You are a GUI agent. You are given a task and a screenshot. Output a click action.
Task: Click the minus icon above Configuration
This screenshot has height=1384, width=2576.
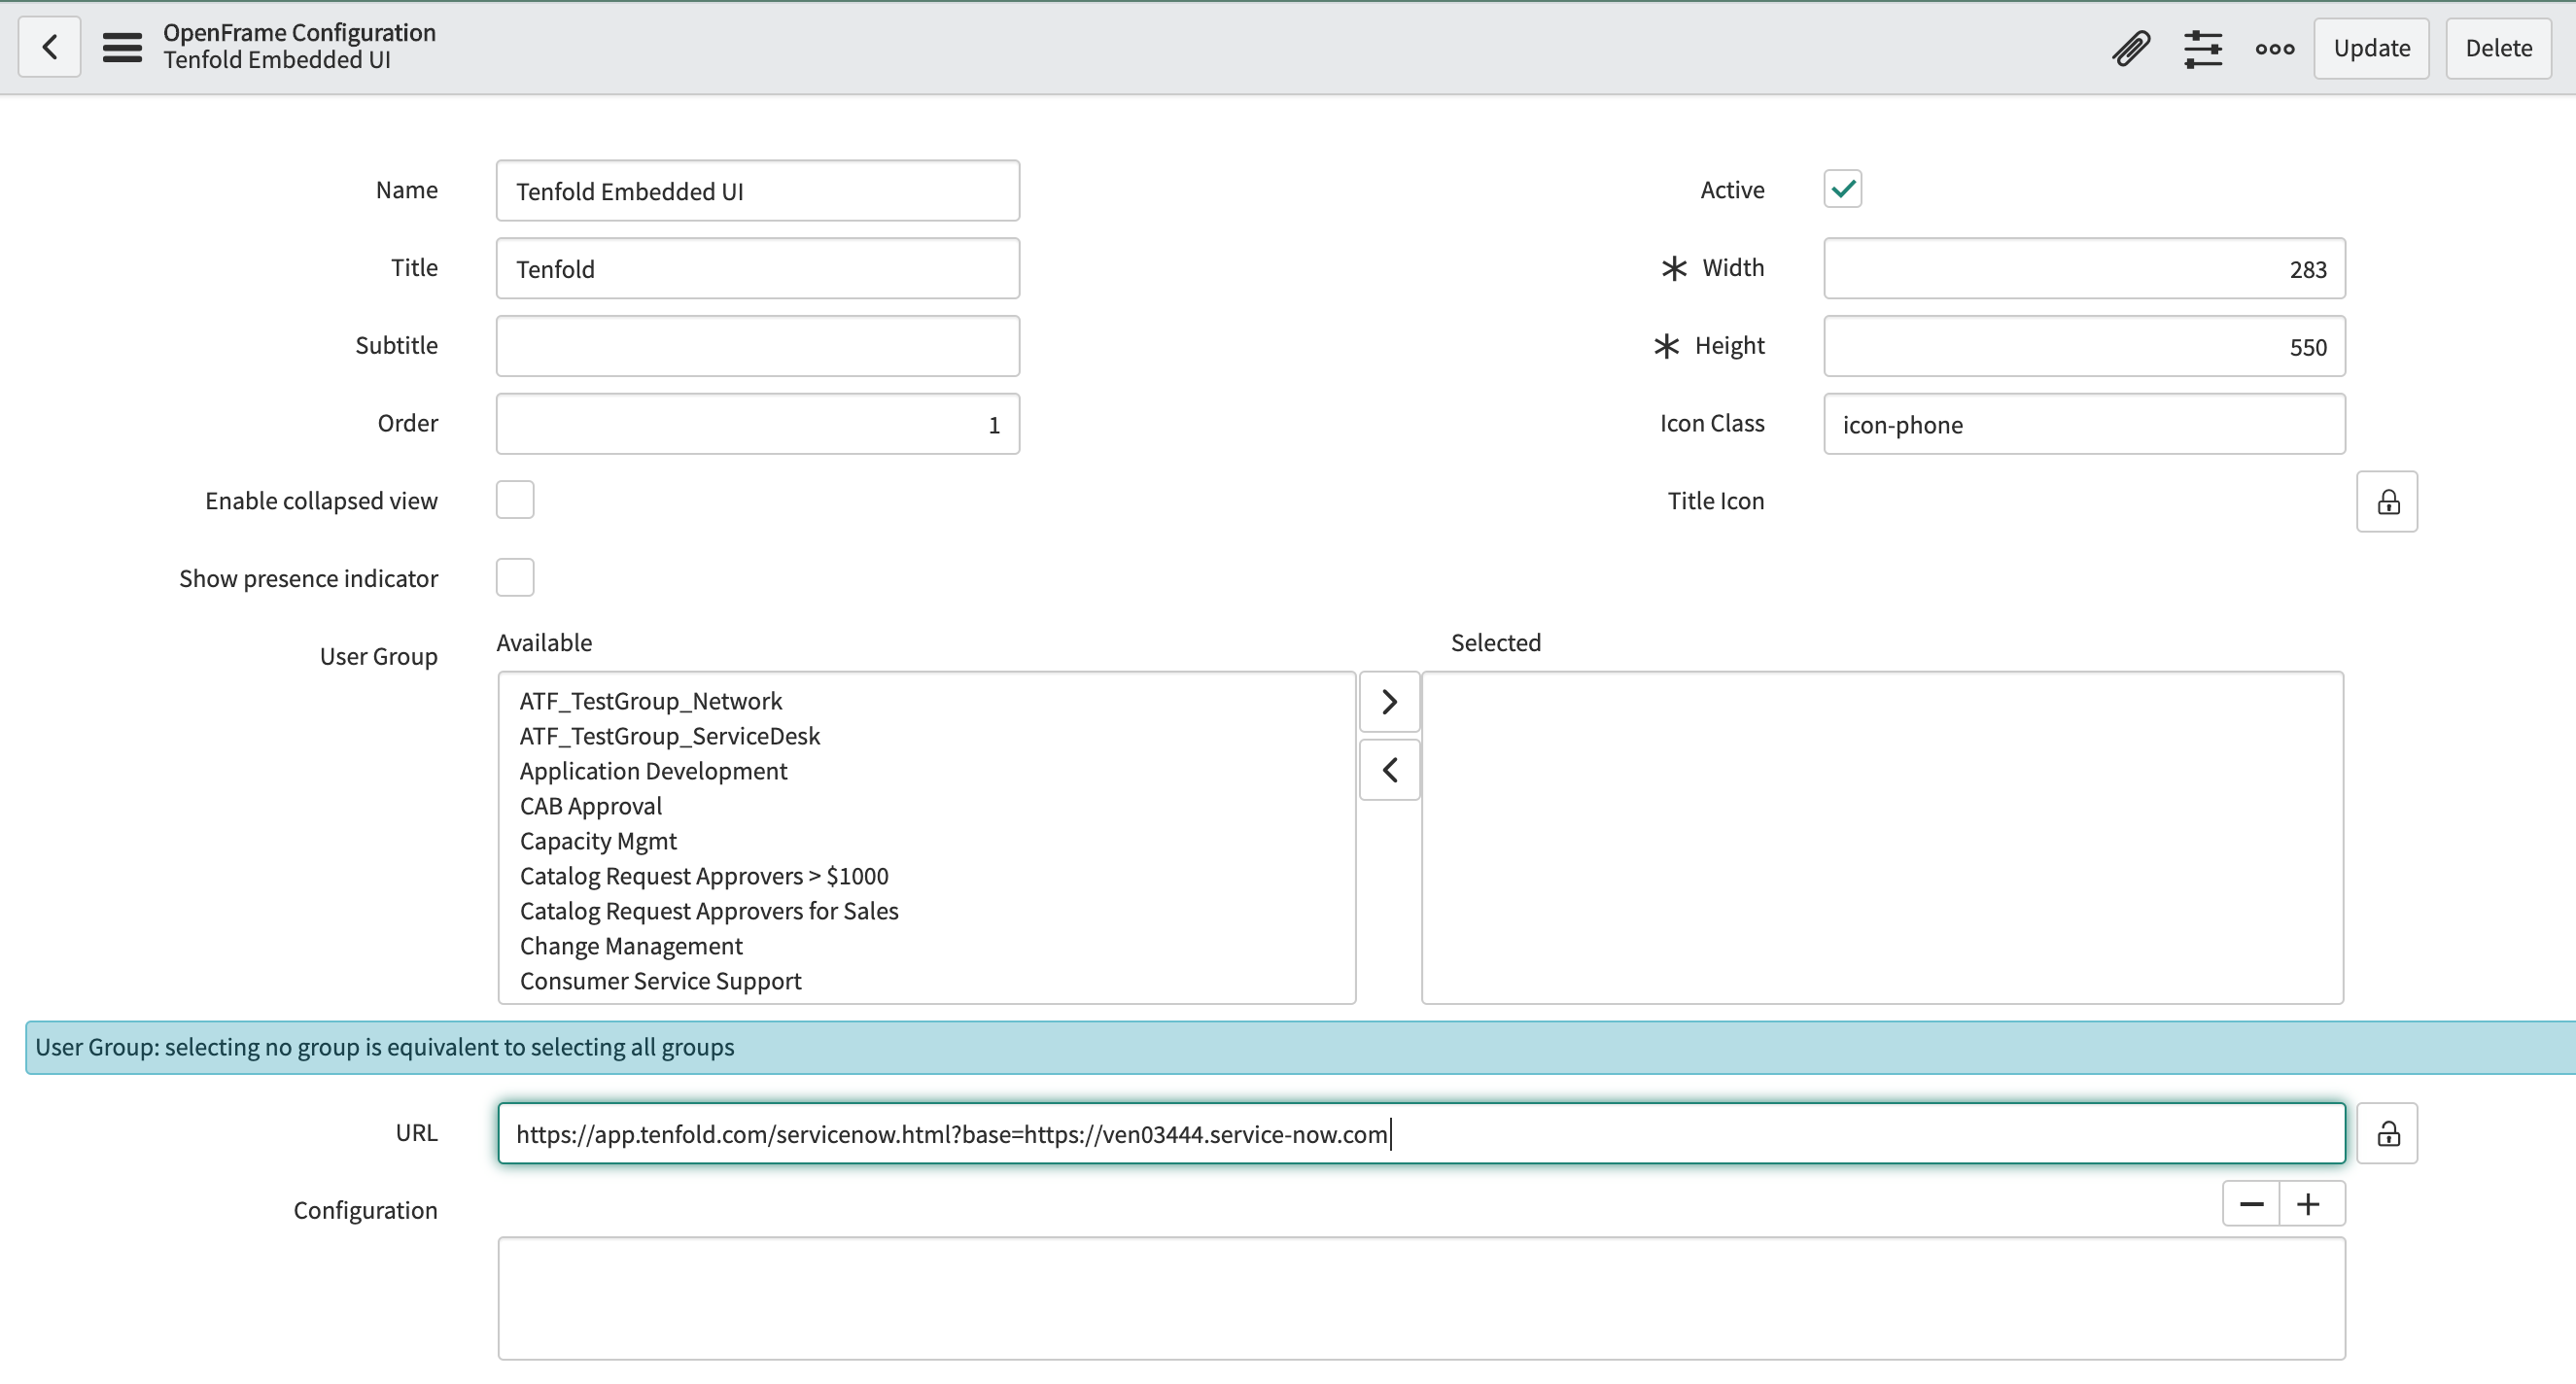[x=2251, y=1204]
